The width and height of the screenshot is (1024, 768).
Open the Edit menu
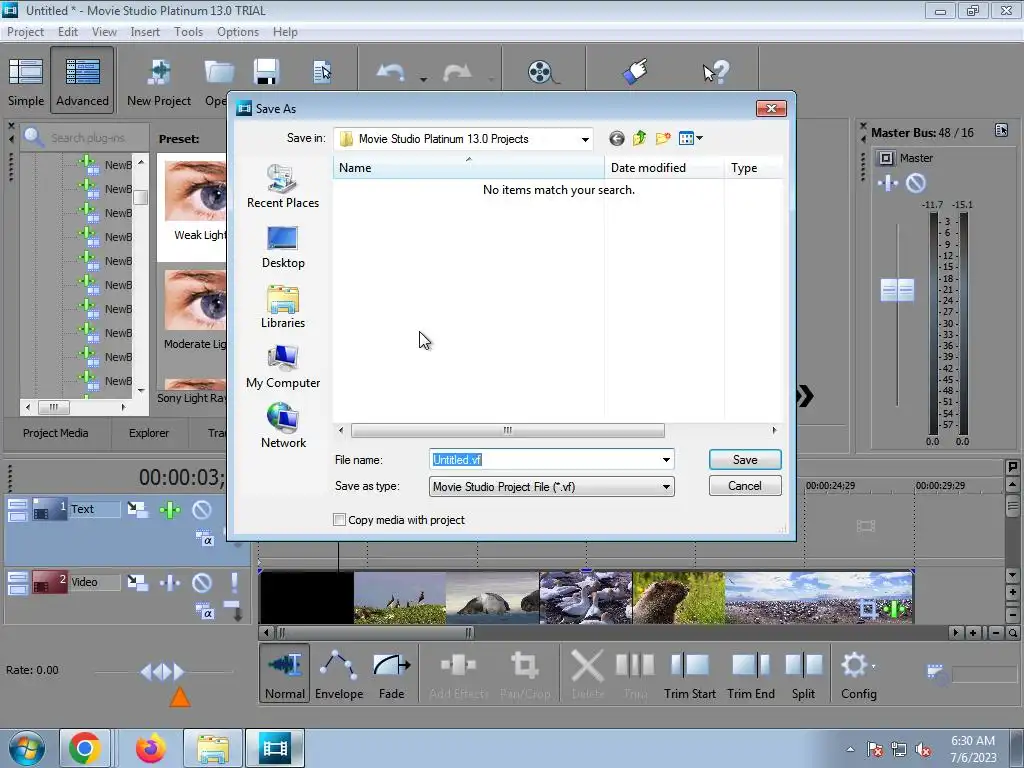[x=67, y=32]
